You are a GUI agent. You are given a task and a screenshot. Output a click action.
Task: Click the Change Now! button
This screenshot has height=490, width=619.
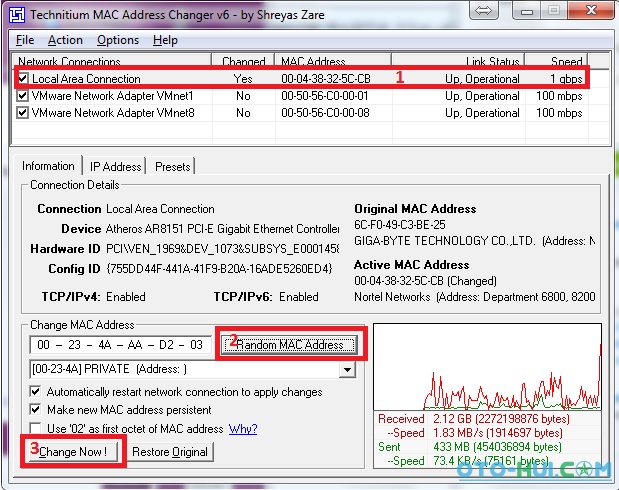tap(73, 452)
